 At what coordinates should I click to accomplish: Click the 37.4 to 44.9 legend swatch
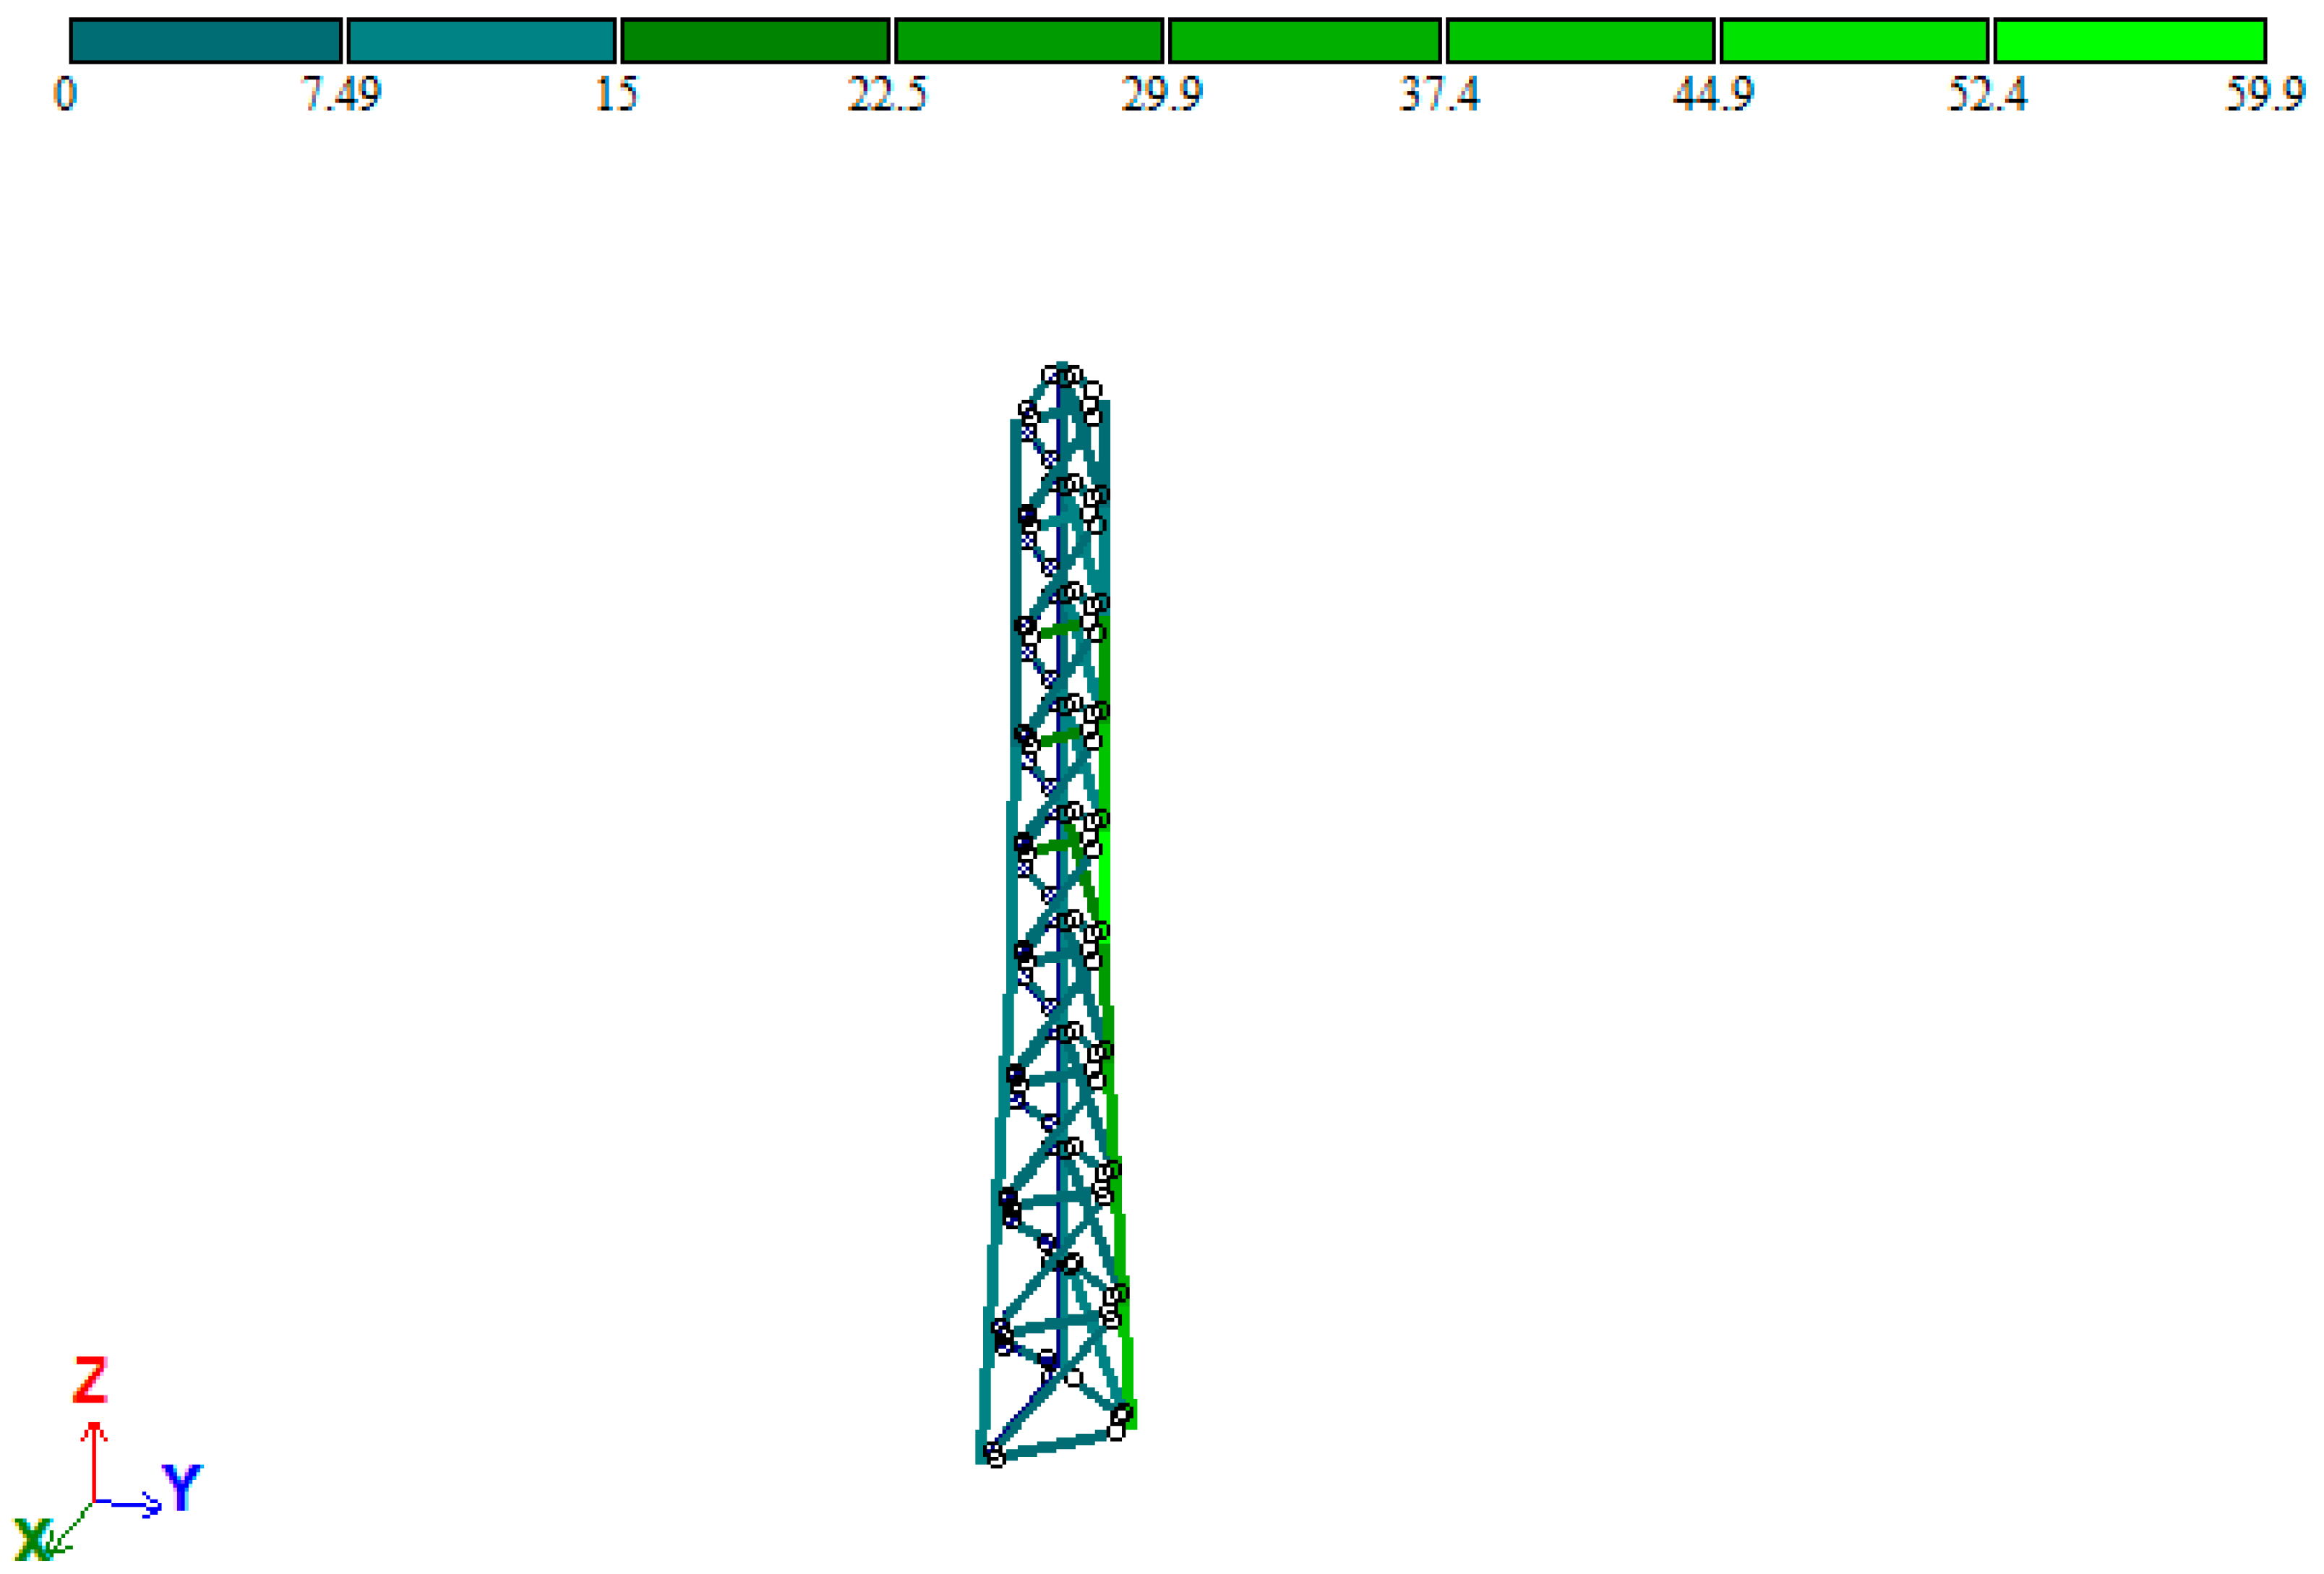point(1580,41)
